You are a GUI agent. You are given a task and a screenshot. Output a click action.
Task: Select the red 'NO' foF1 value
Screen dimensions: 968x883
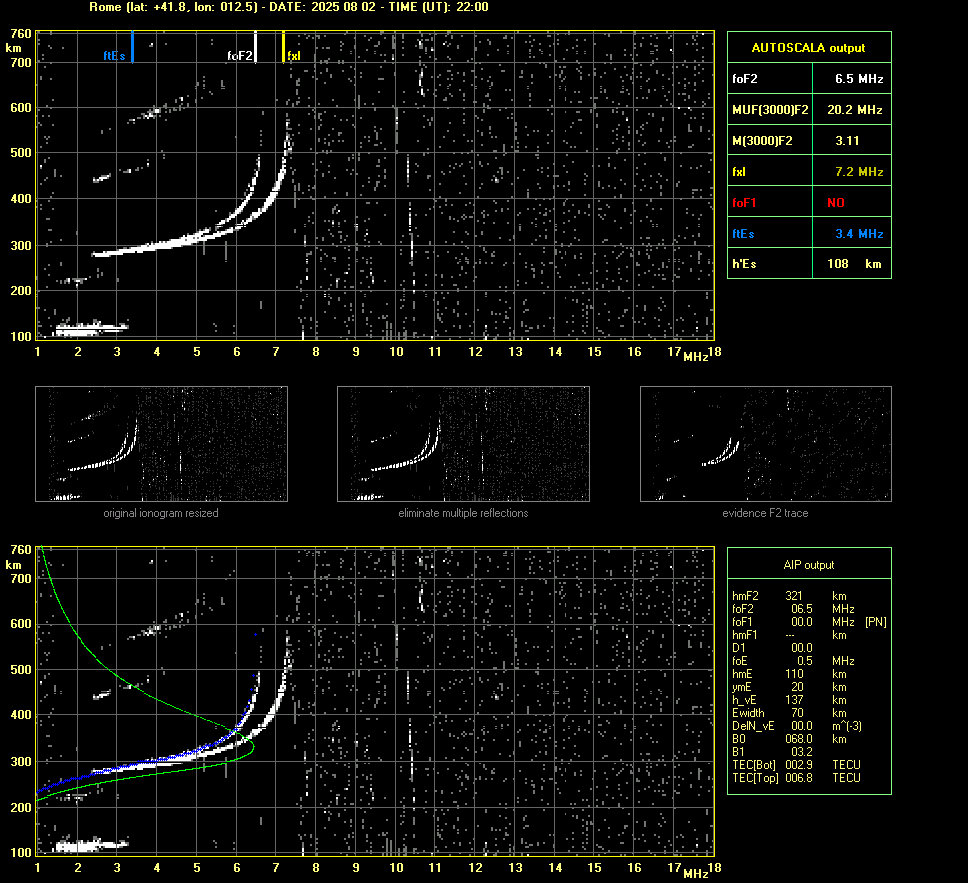(836, 203)
